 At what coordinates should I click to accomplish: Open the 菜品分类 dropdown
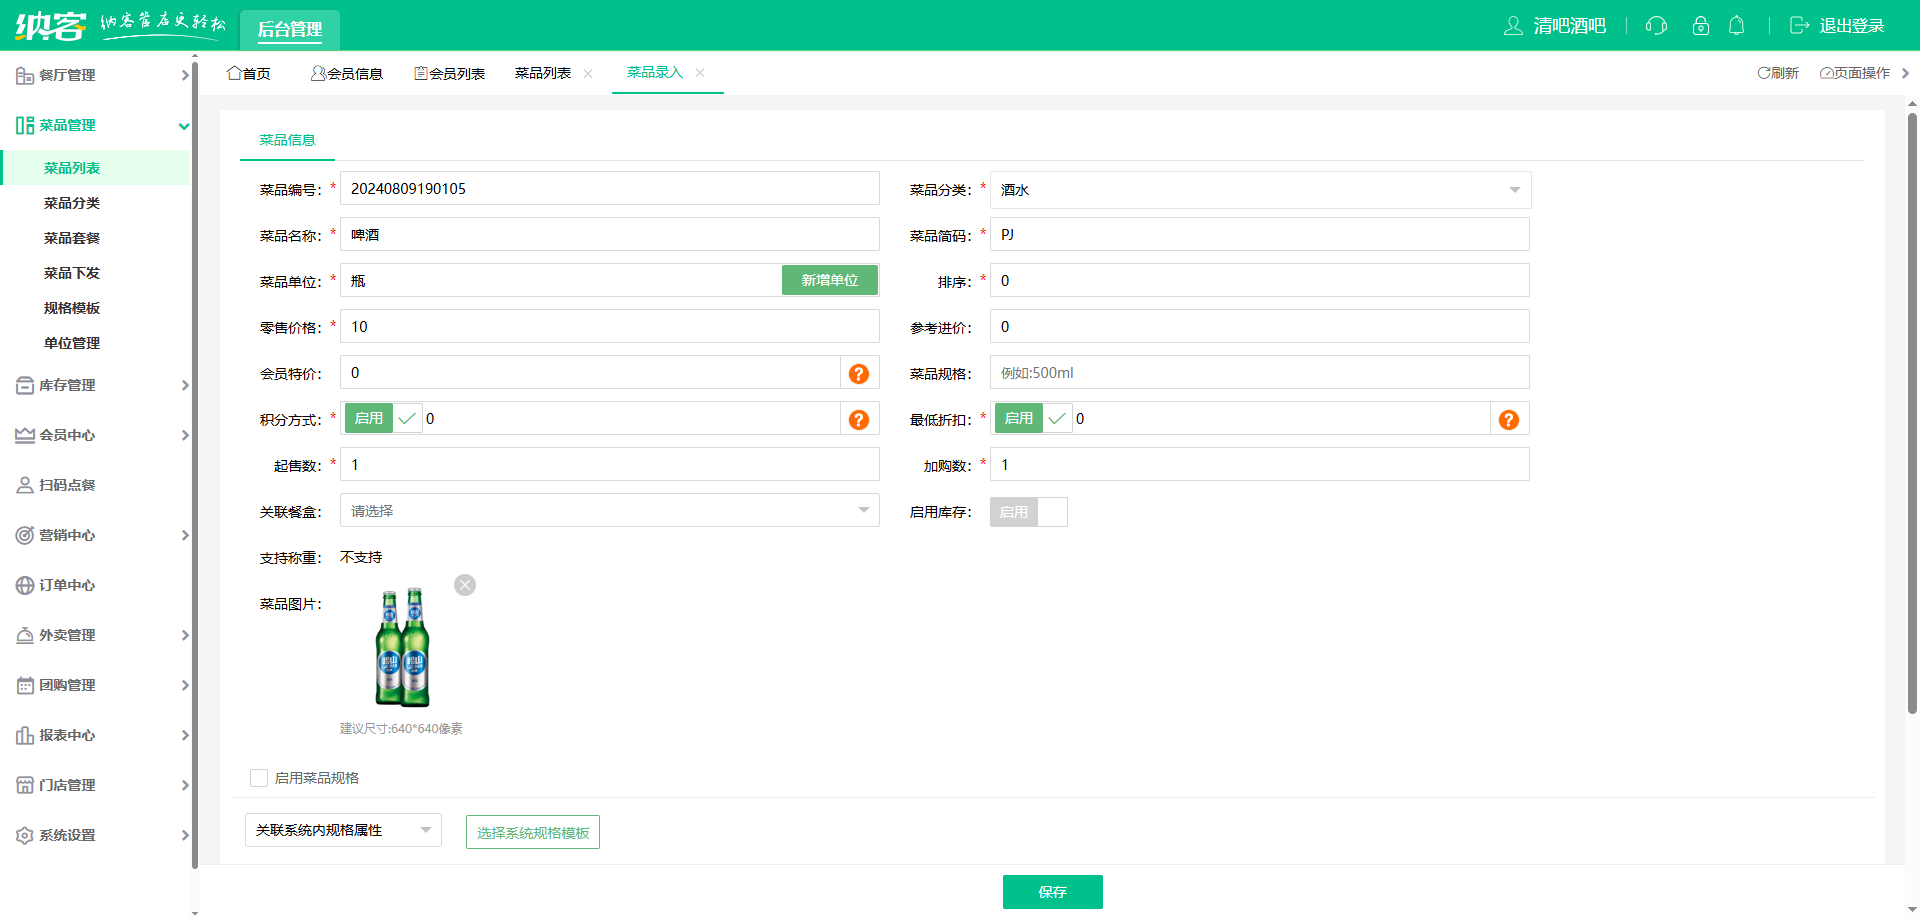pyautogui.click(x=1260, y=190)
